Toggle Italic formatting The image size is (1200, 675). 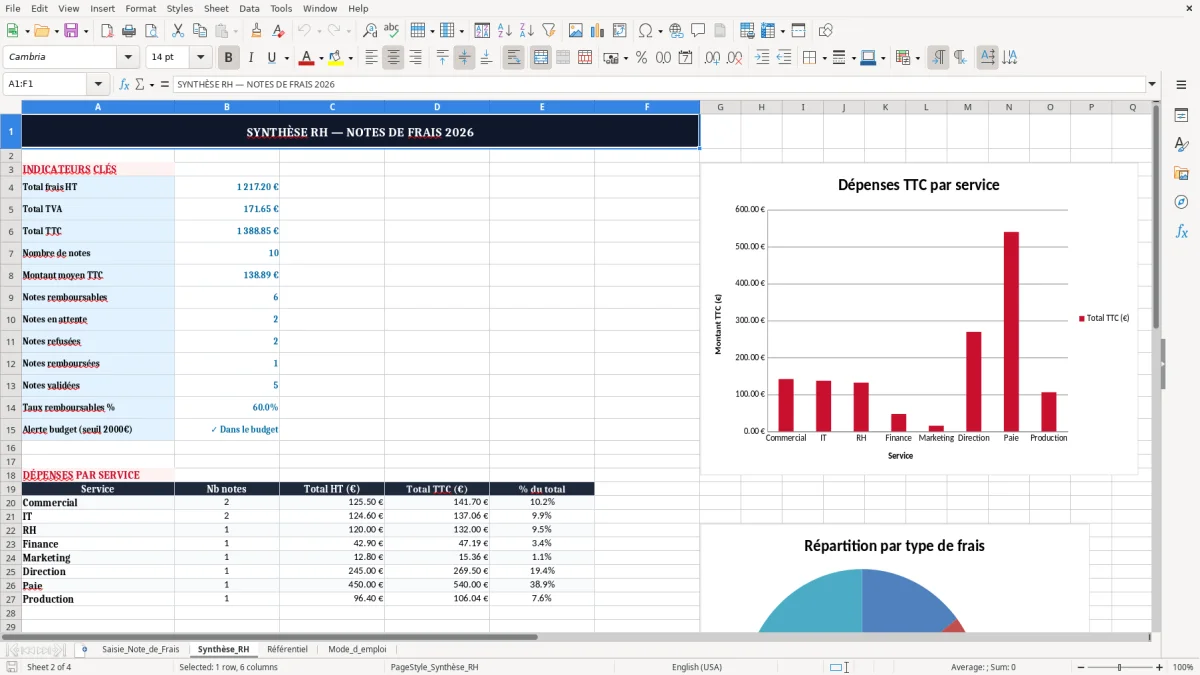pos(250,58)
